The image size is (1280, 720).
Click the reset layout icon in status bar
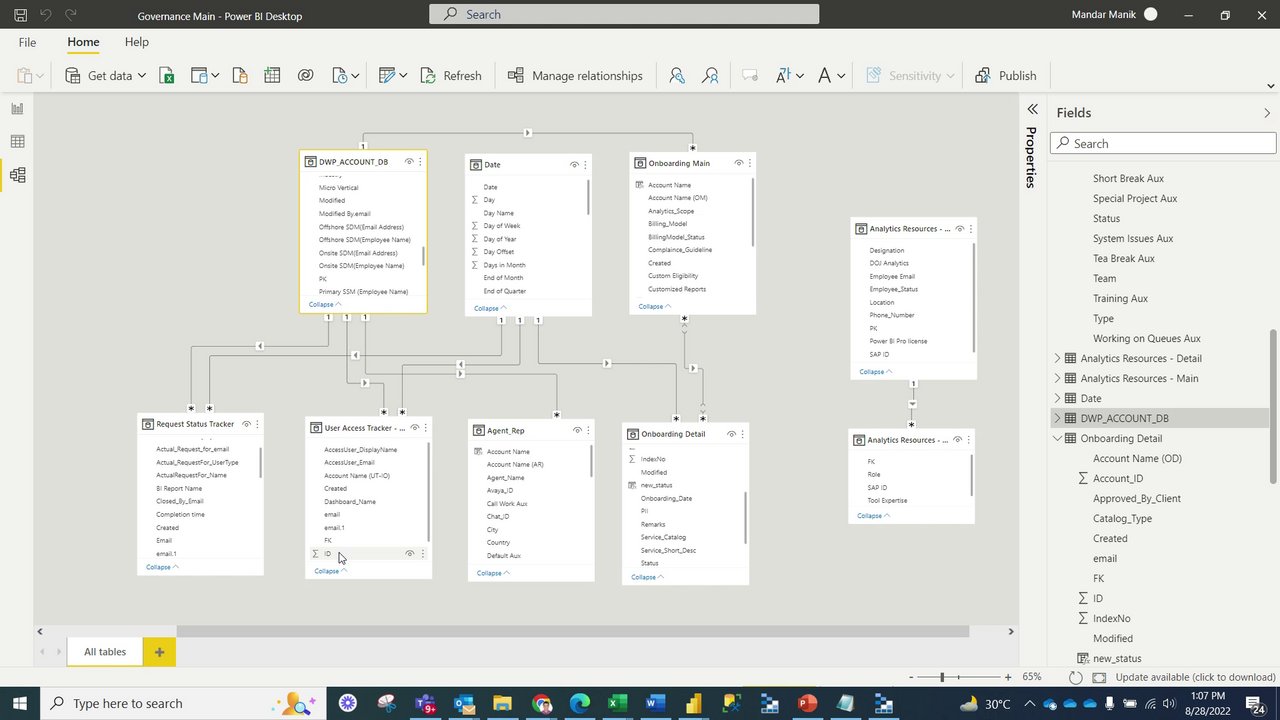(x=1076, y=677)
